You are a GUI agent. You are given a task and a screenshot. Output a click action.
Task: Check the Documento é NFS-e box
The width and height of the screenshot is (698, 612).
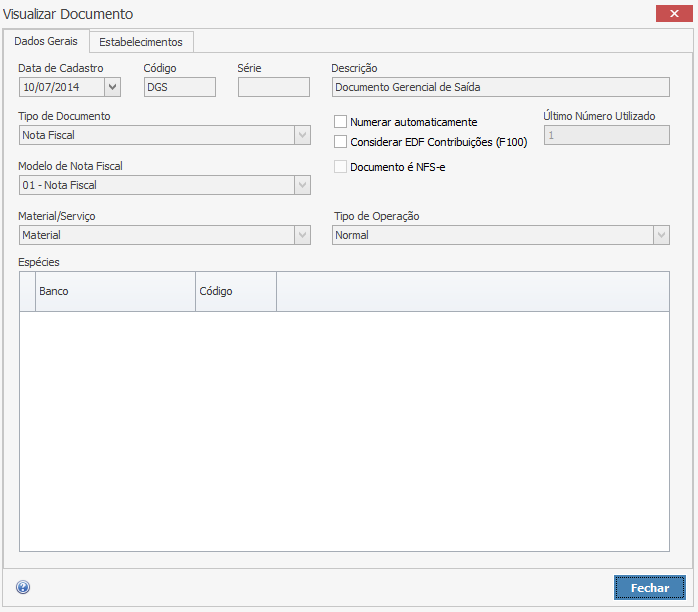[x=341, y=167]
